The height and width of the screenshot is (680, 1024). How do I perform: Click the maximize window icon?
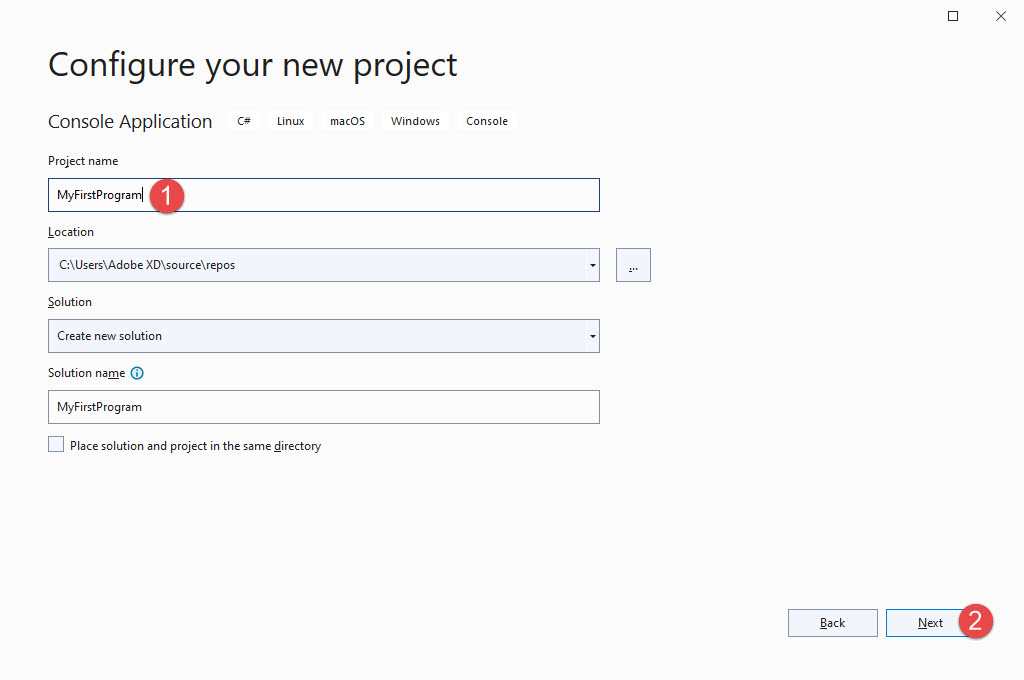click(x=952, y=15)
